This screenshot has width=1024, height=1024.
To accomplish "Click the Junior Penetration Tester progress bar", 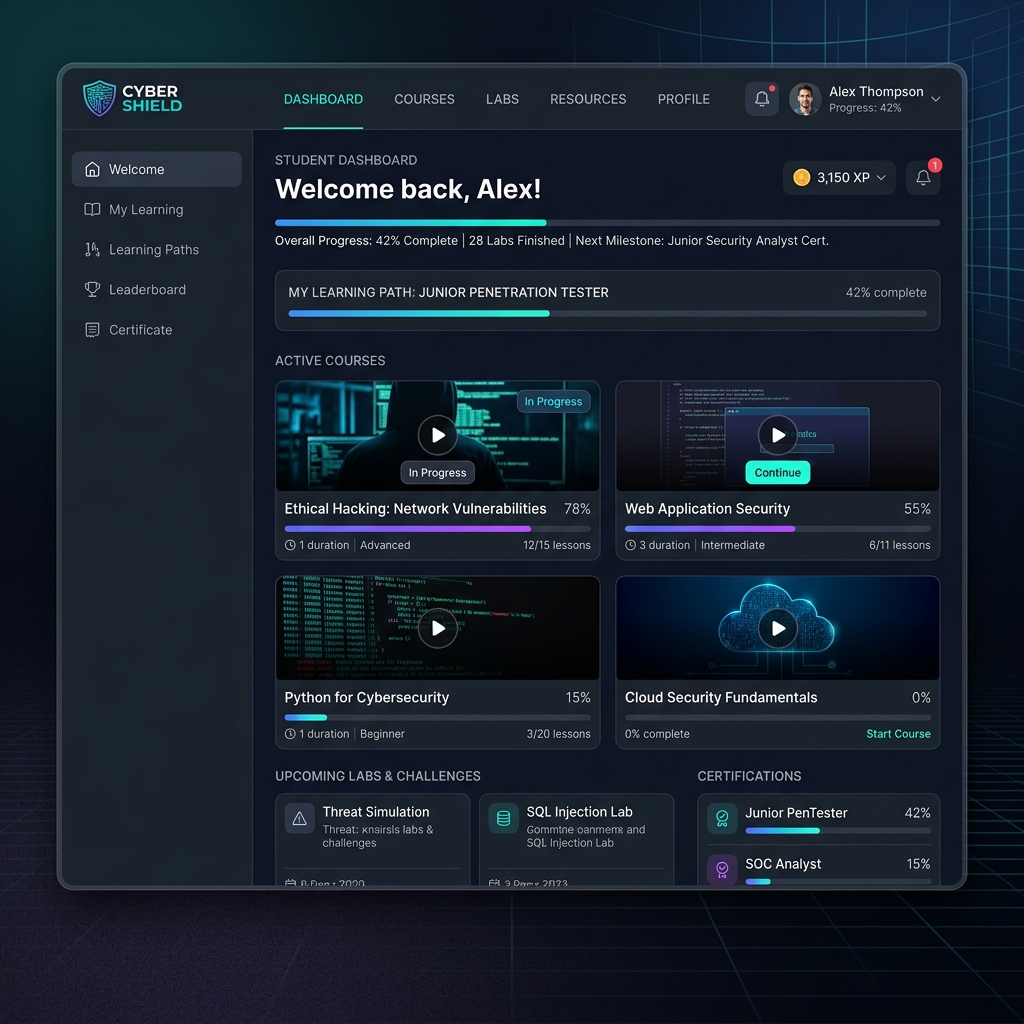I will click(607, 314).
